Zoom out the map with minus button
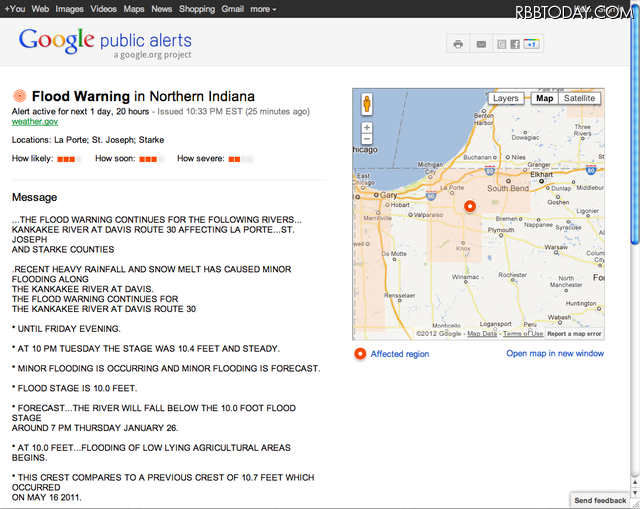 coord(367,139)
